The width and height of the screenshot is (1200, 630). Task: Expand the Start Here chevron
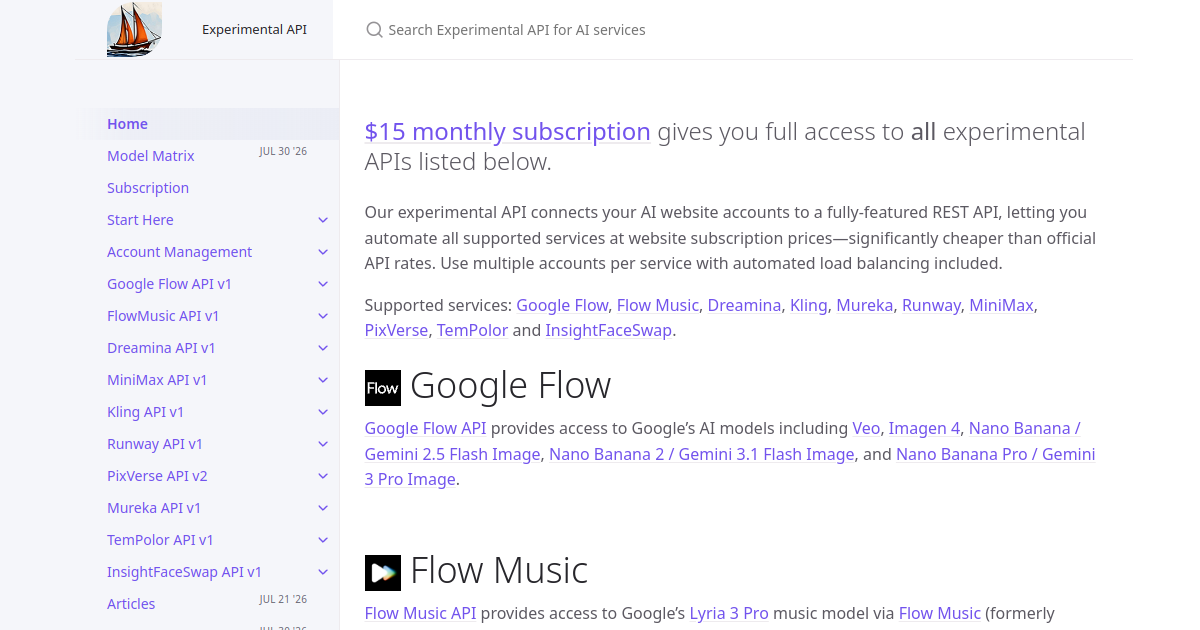point(323,220)
